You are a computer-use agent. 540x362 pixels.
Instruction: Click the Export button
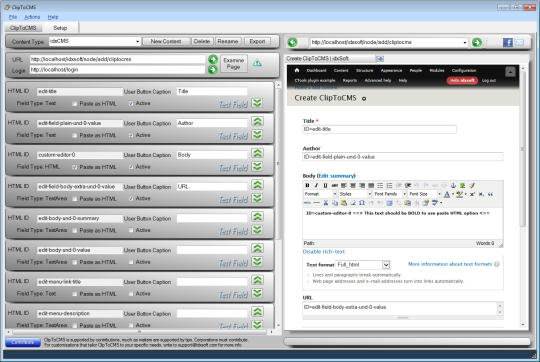[x=257, y=41]
